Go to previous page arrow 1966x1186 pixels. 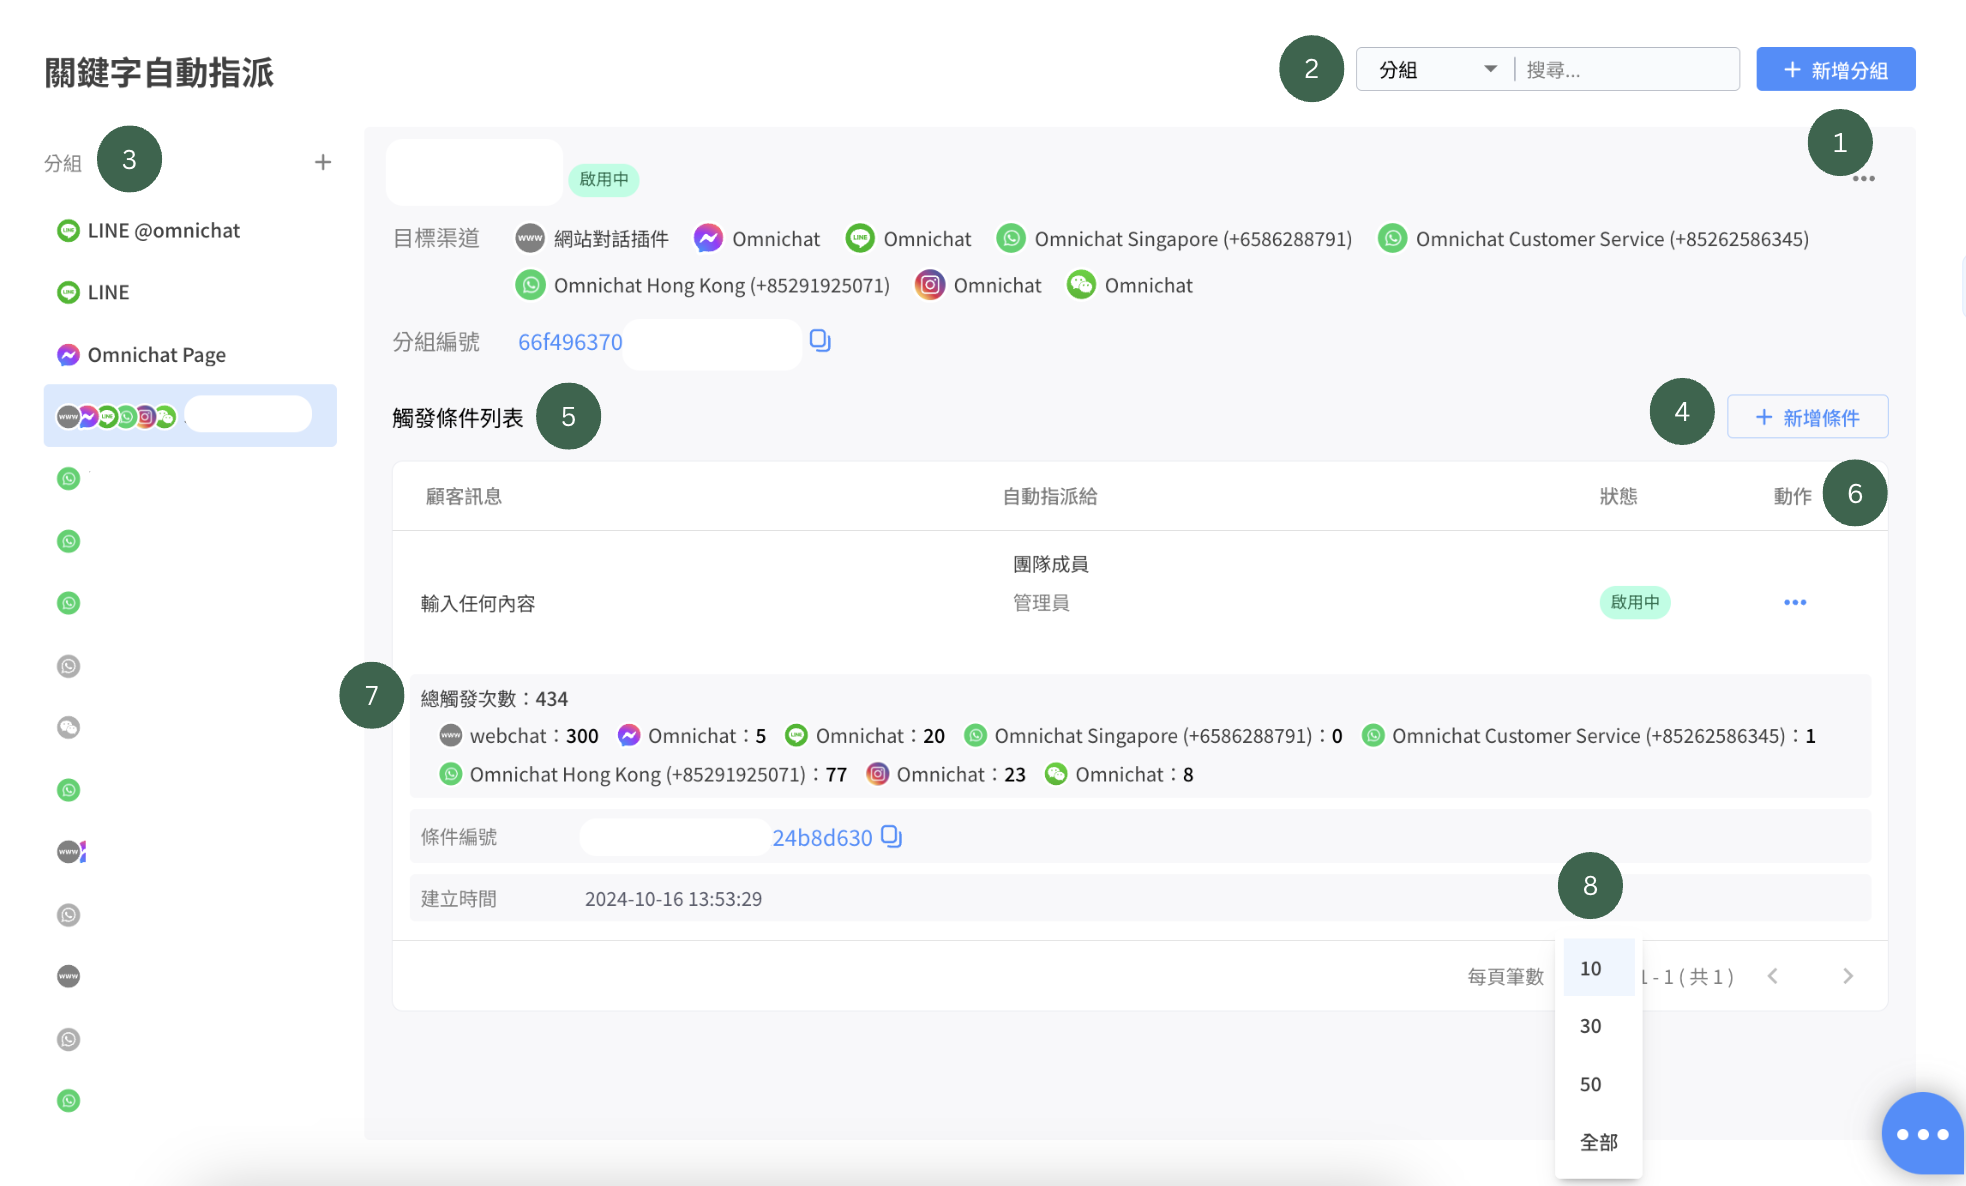pyautogui.click(x=1773, y=976)
